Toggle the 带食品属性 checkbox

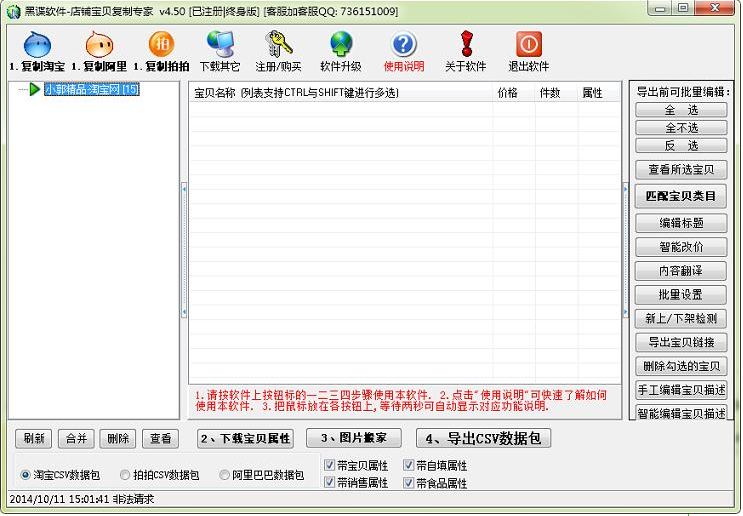pos(408,483)
